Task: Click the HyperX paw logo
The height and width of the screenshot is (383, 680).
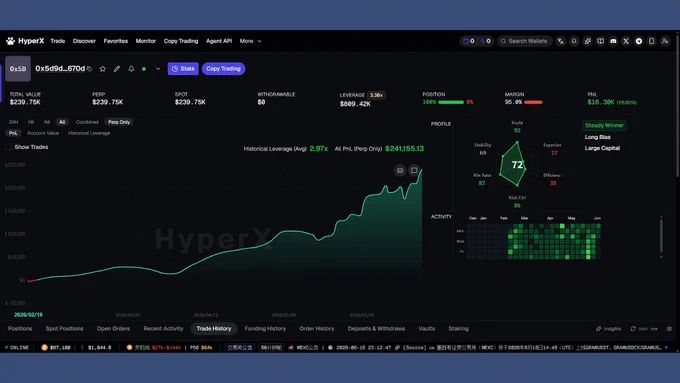Action: pos(10,41)
